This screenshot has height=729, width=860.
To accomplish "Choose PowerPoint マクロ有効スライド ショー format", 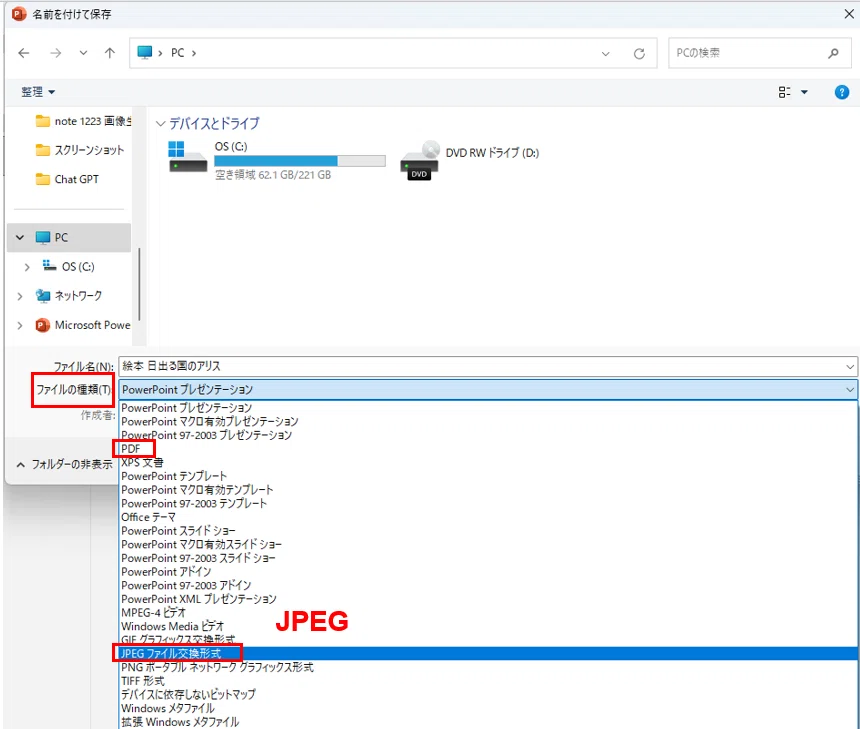I will tap(488, 545).
